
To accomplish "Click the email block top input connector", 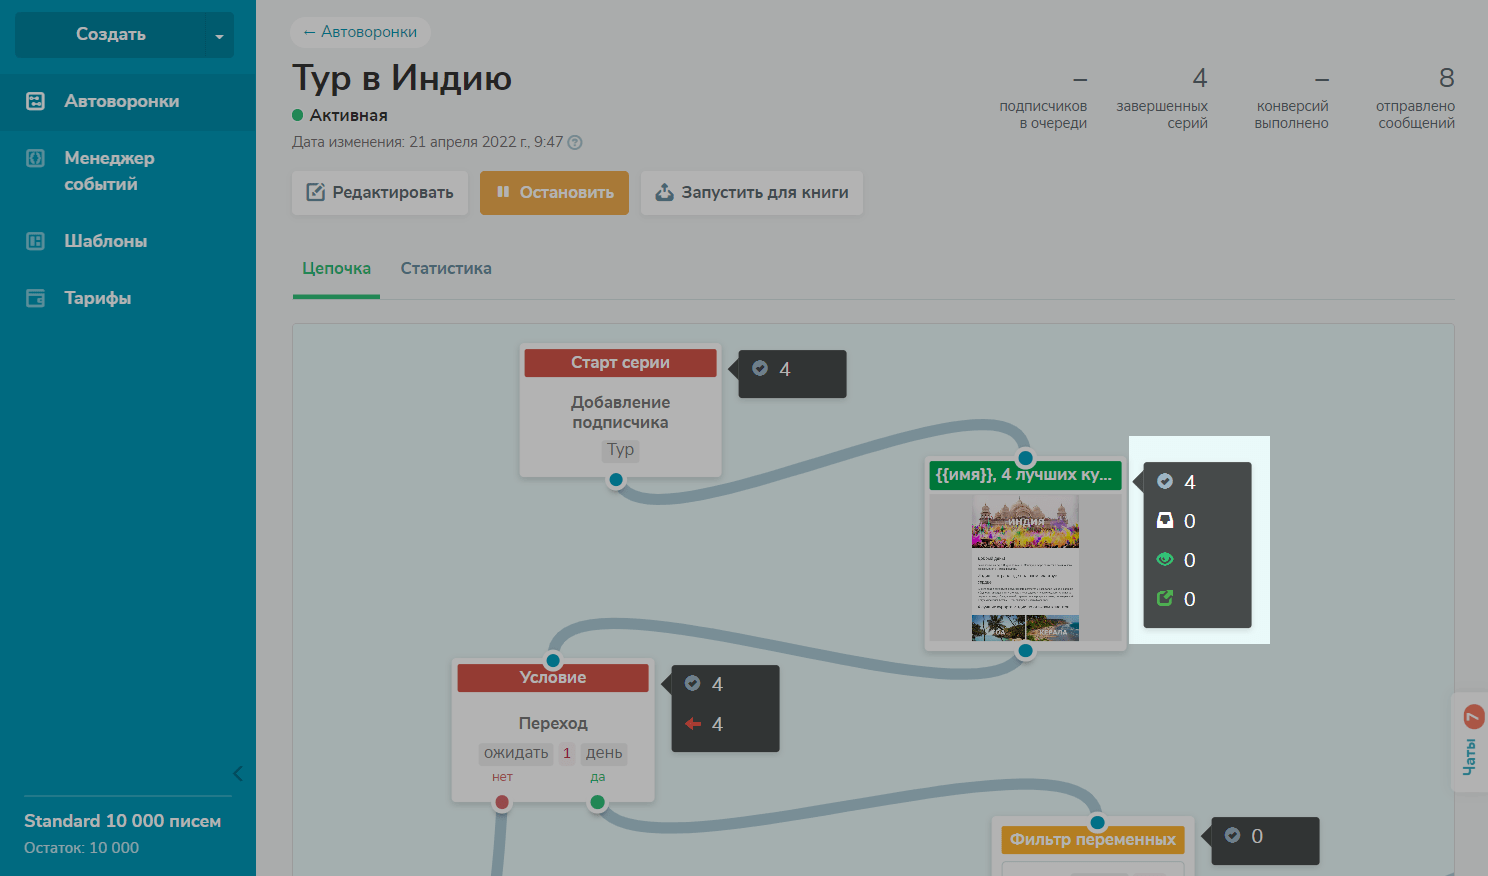I will point(1025,459).
